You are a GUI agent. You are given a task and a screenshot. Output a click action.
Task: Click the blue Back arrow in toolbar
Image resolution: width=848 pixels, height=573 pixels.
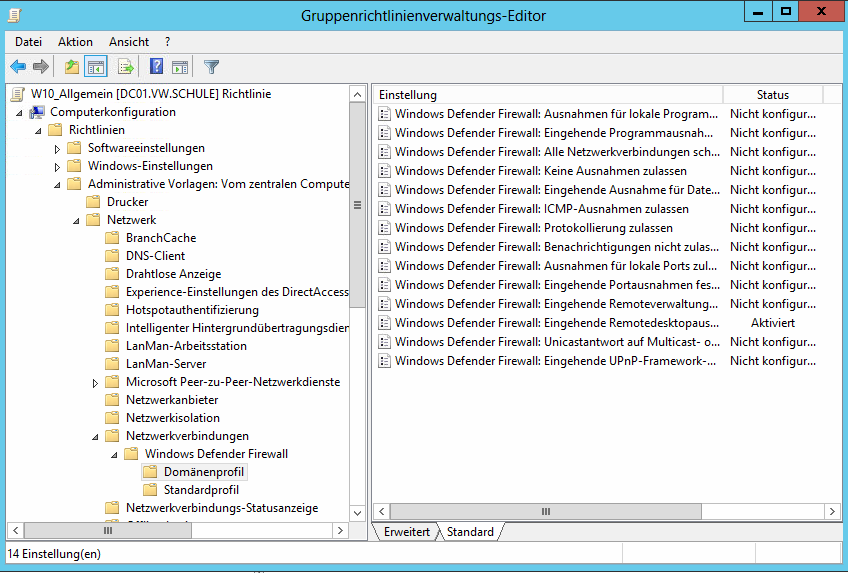coord(18,67)
